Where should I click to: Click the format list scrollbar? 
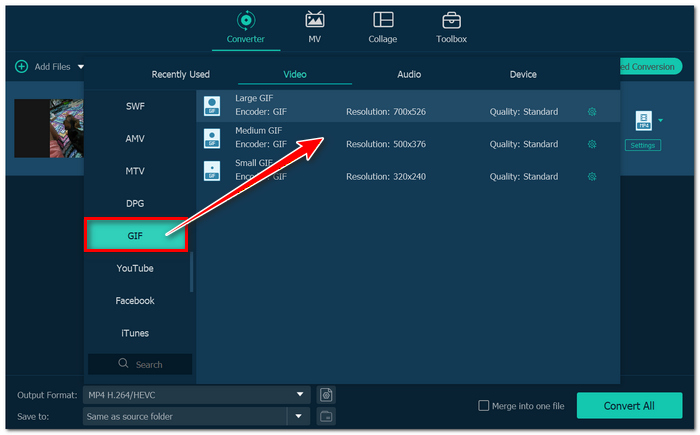pos(192,272)
